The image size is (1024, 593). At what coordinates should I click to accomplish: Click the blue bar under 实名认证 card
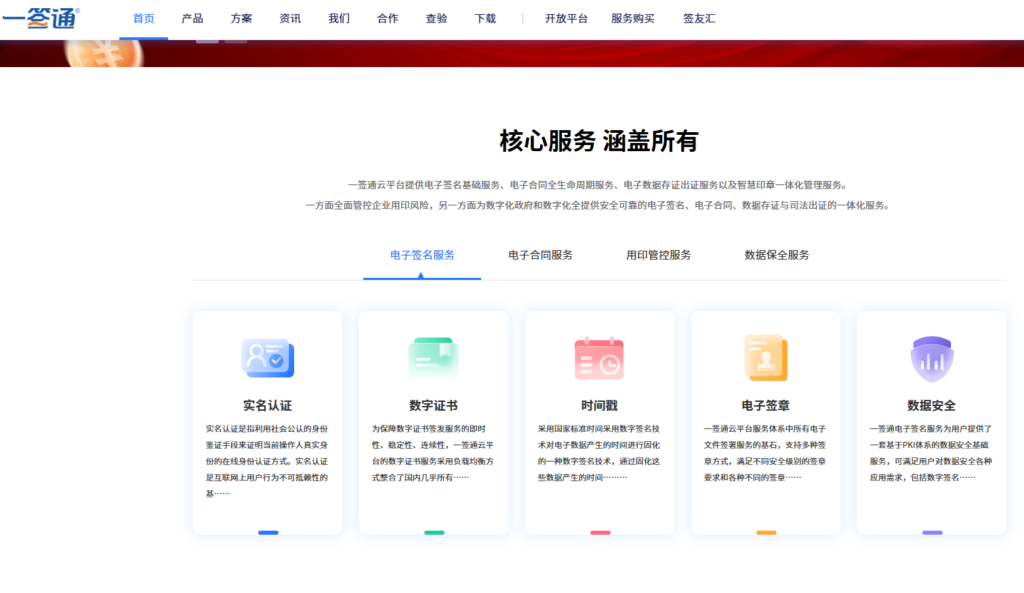point(268,532)
